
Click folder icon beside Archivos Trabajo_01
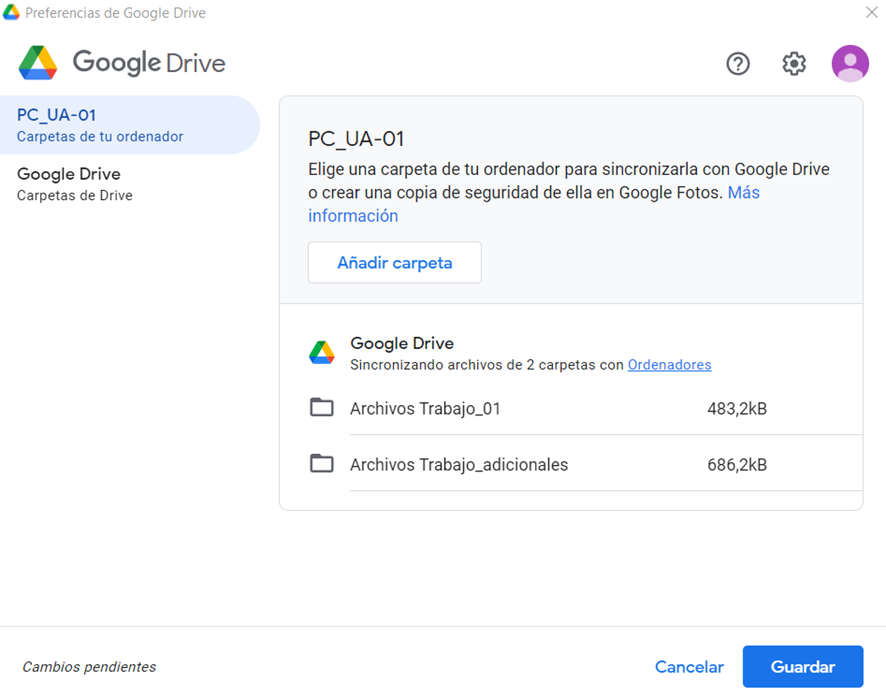point(321,408)
